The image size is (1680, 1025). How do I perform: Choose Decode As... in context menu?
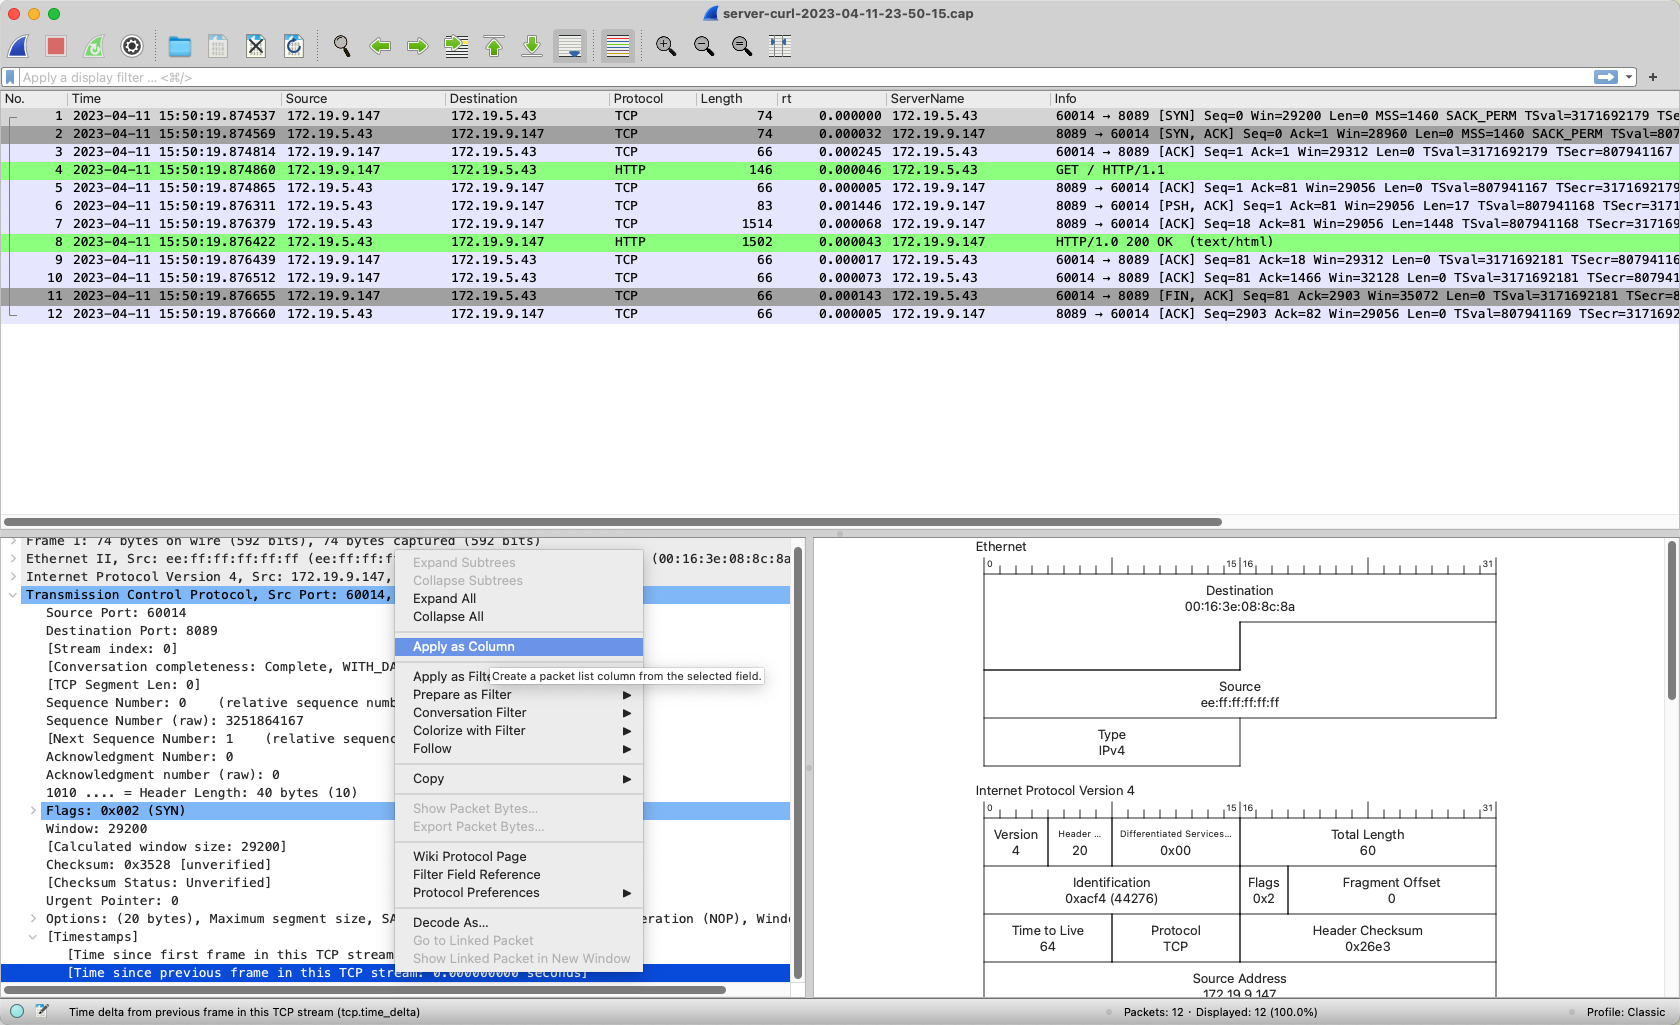coord(519,923)
